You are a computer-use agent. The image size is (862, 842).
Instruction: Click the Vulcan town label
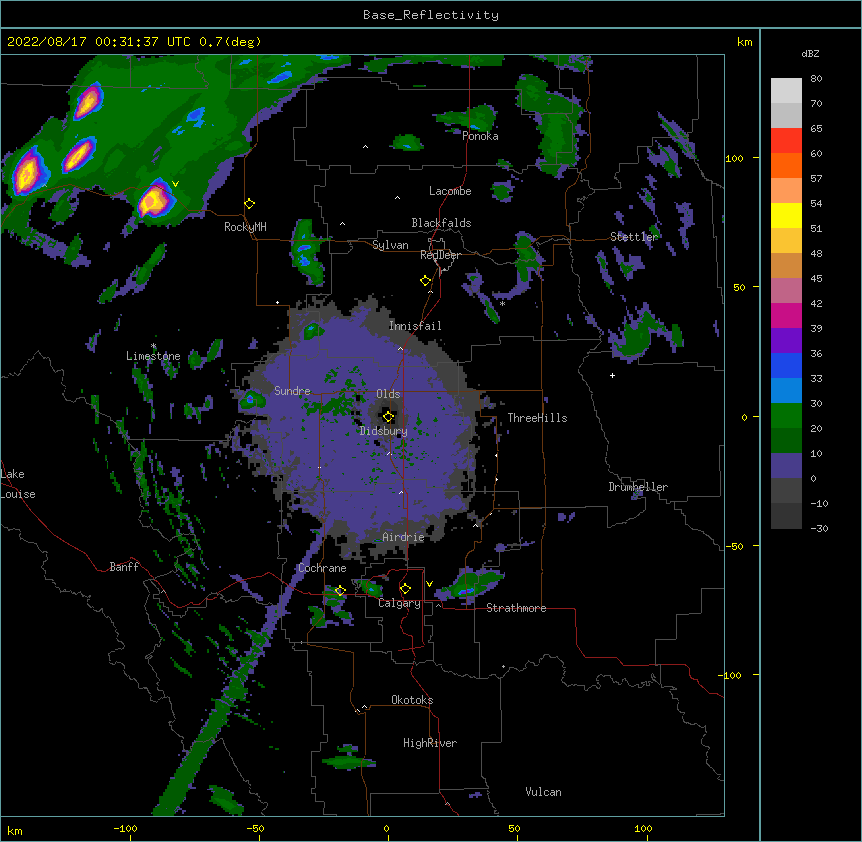[543, 792]
